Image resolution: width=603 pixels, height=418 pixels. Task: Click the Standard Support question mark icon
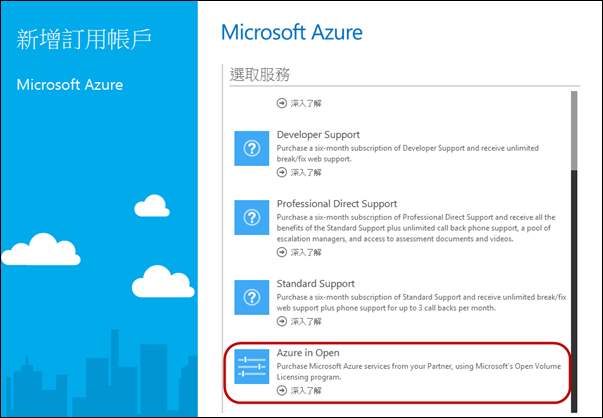[252, 297]
